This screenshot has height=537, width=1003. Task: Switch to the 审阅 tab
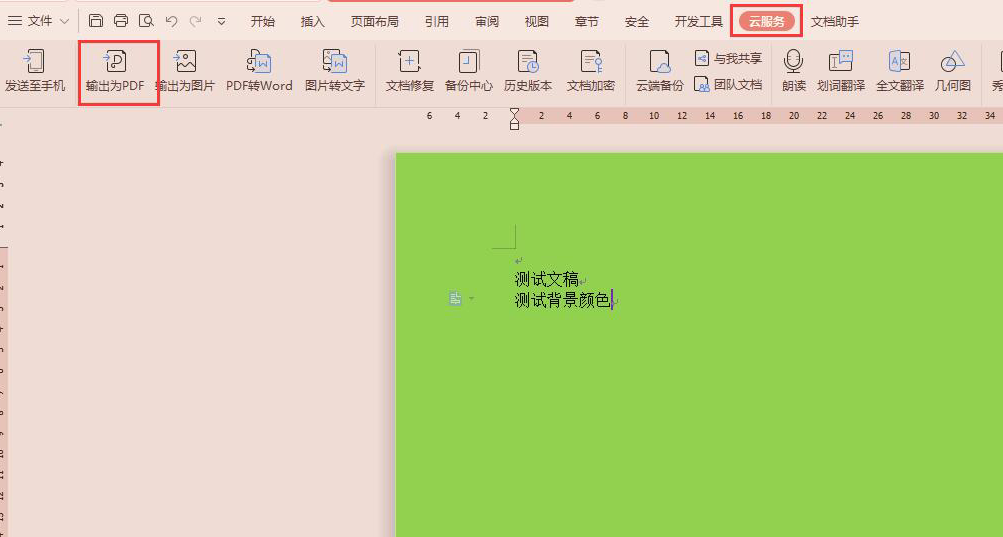487,21
